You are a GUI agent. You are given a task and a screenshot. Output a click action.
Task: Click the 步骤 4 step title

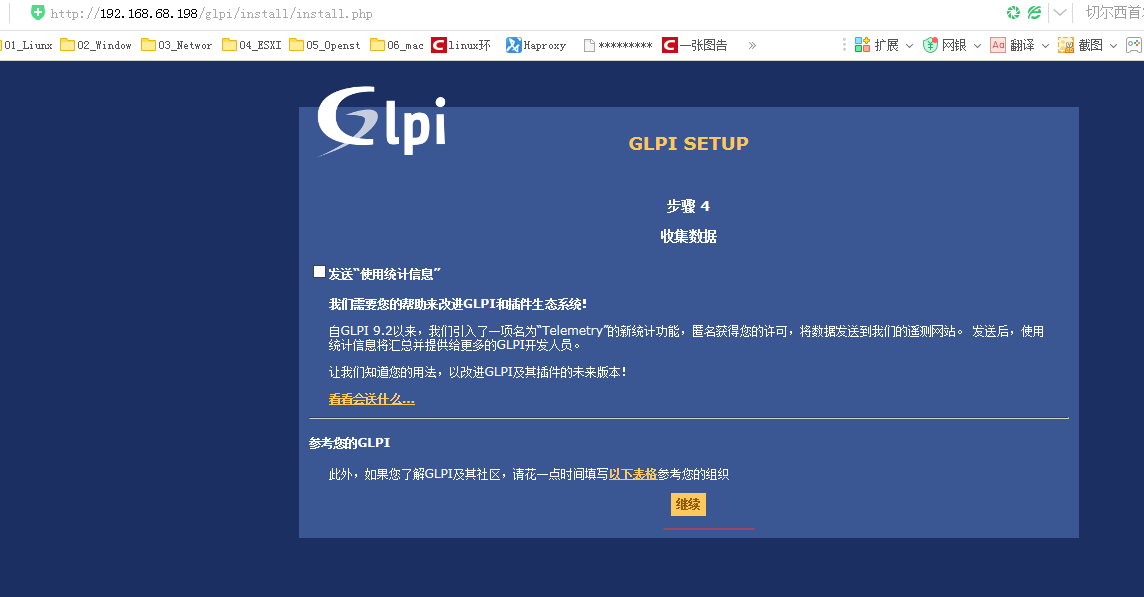(688, 207)
